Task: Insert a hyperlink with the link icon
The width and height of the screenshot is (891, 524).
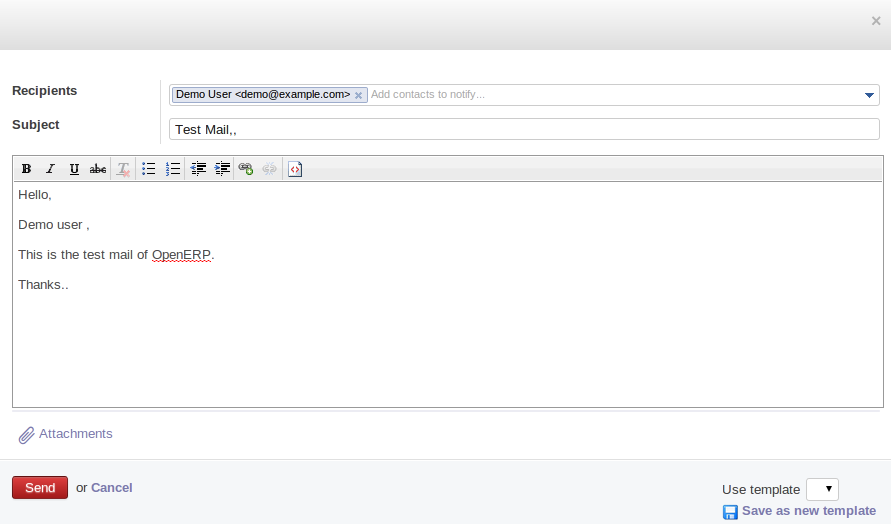Action: 246,169
